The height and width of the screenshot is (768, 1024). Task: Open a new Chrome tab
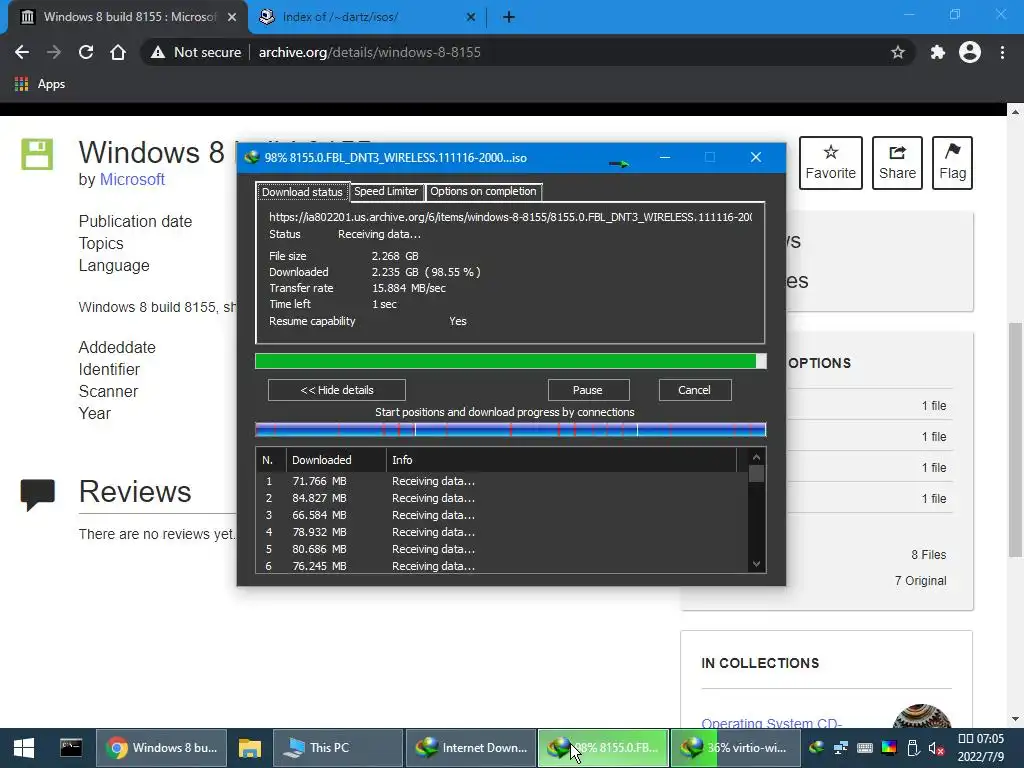coord(509,17)
